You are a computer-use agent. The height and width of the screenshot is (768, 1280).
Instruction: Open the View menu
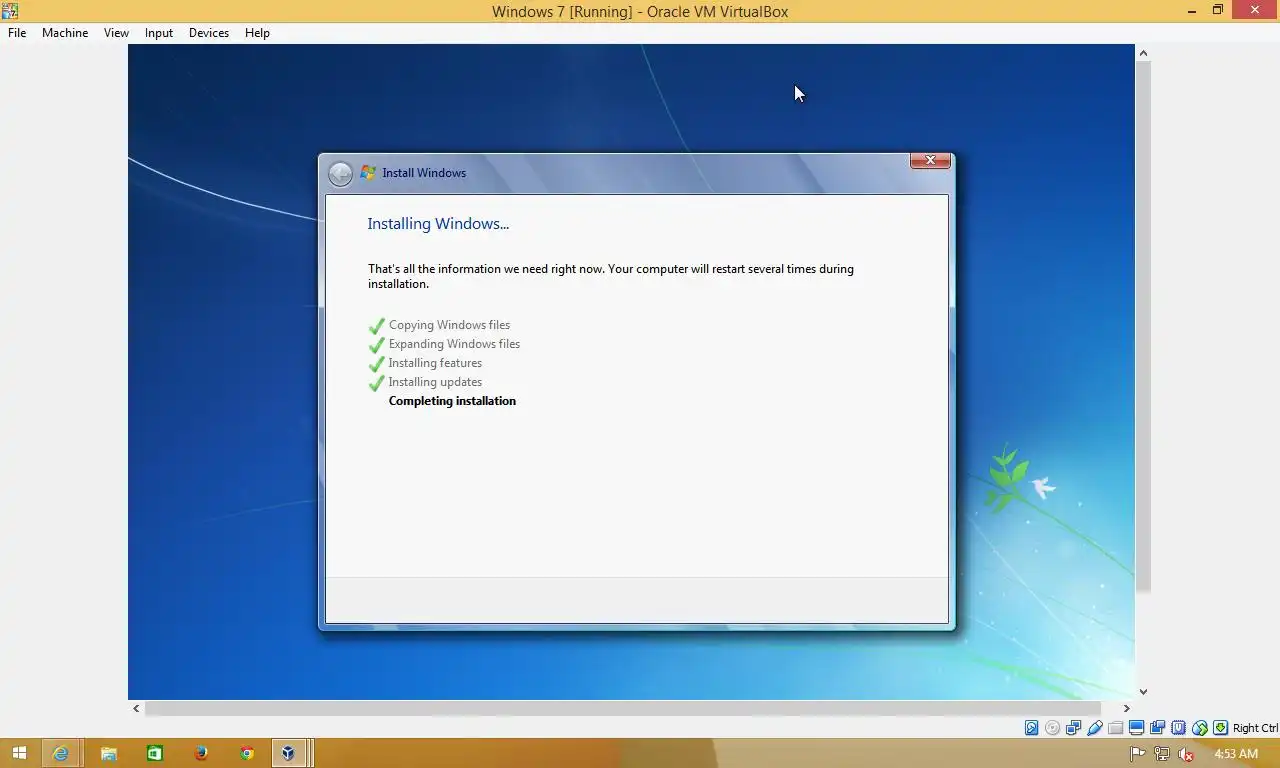[x=116, y=33]
